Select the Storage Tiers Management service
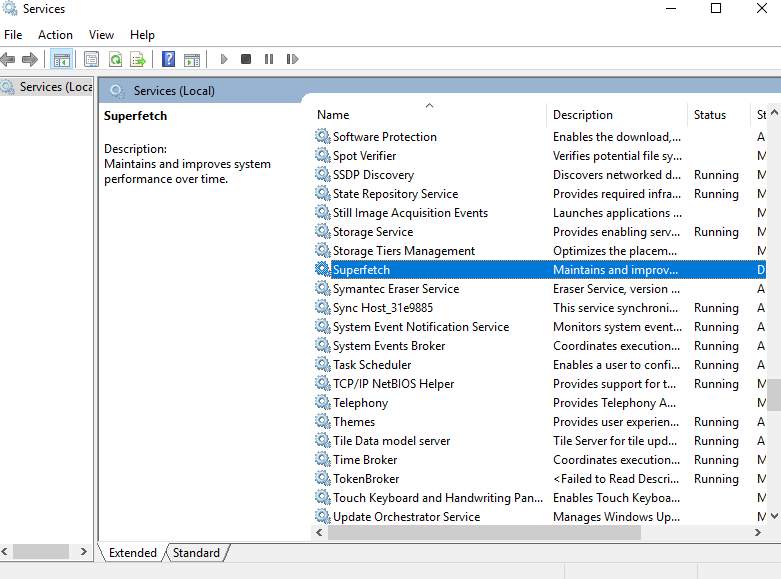781x579 pixels. 540,250
